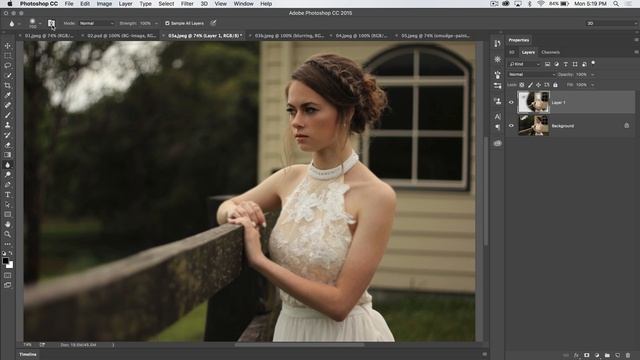Lock all layer attributes

click(555, 85)
